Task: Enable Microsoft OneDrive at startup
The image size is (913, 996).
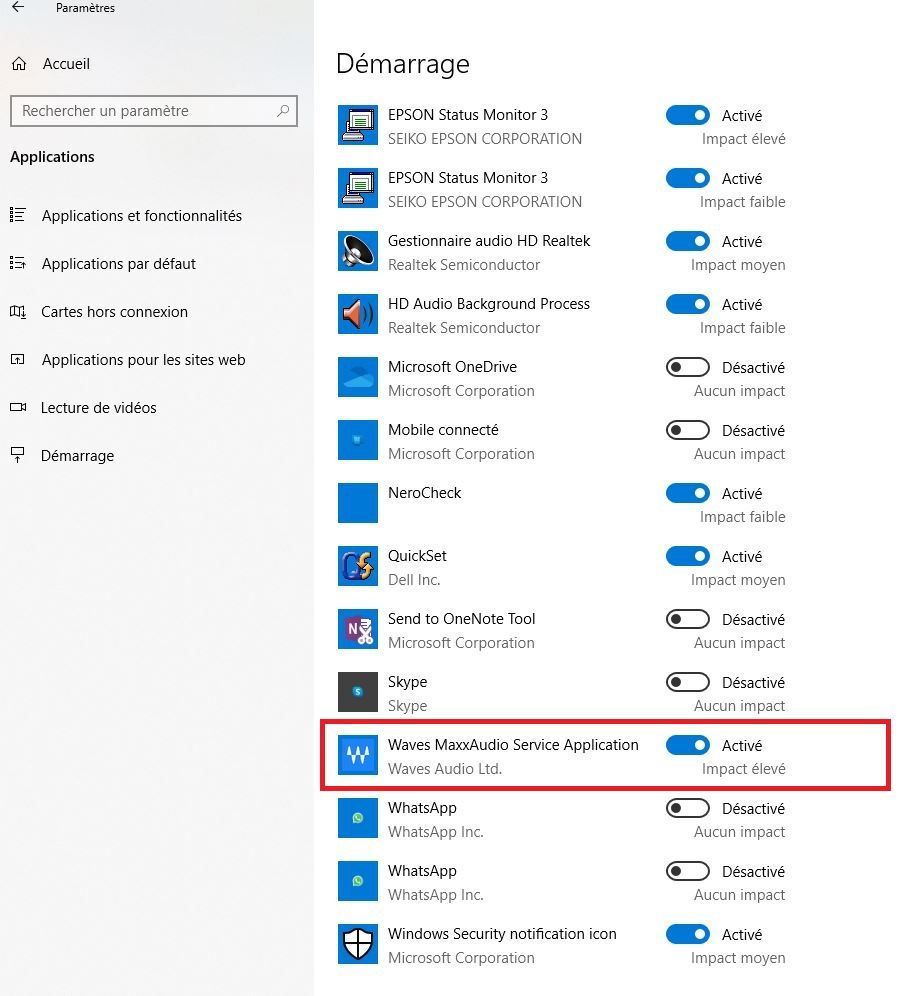Action: pyautogui.click(x=687, y=367)
